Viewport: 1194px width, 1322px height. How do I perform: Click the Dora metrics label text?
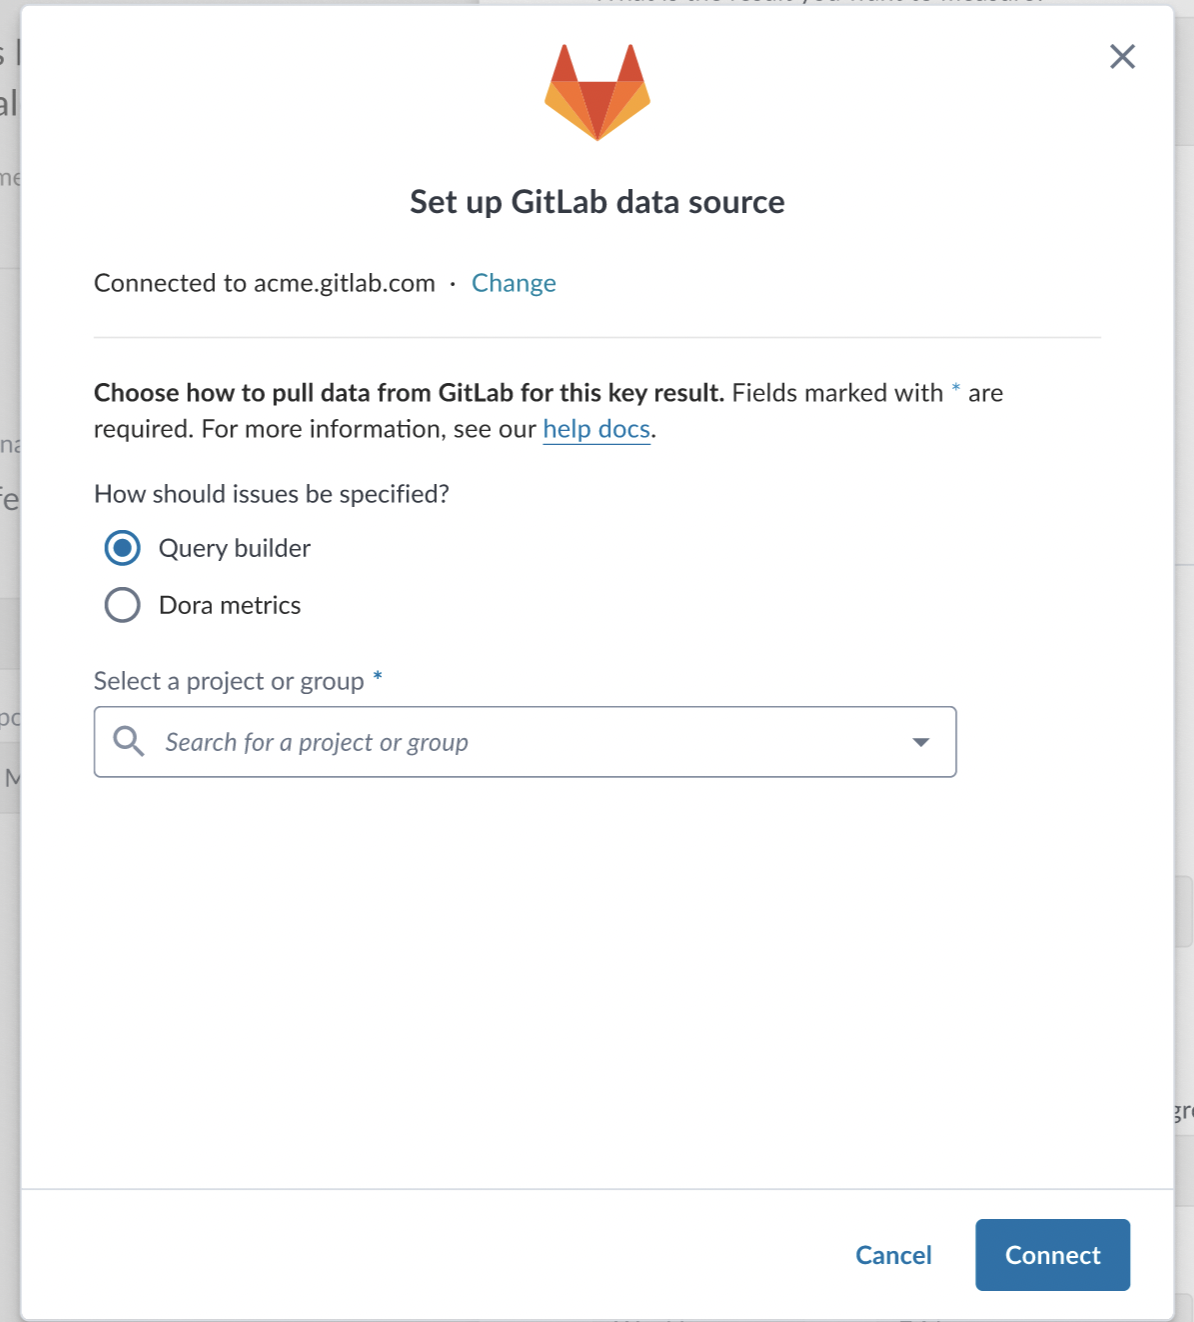click(230, 605)
